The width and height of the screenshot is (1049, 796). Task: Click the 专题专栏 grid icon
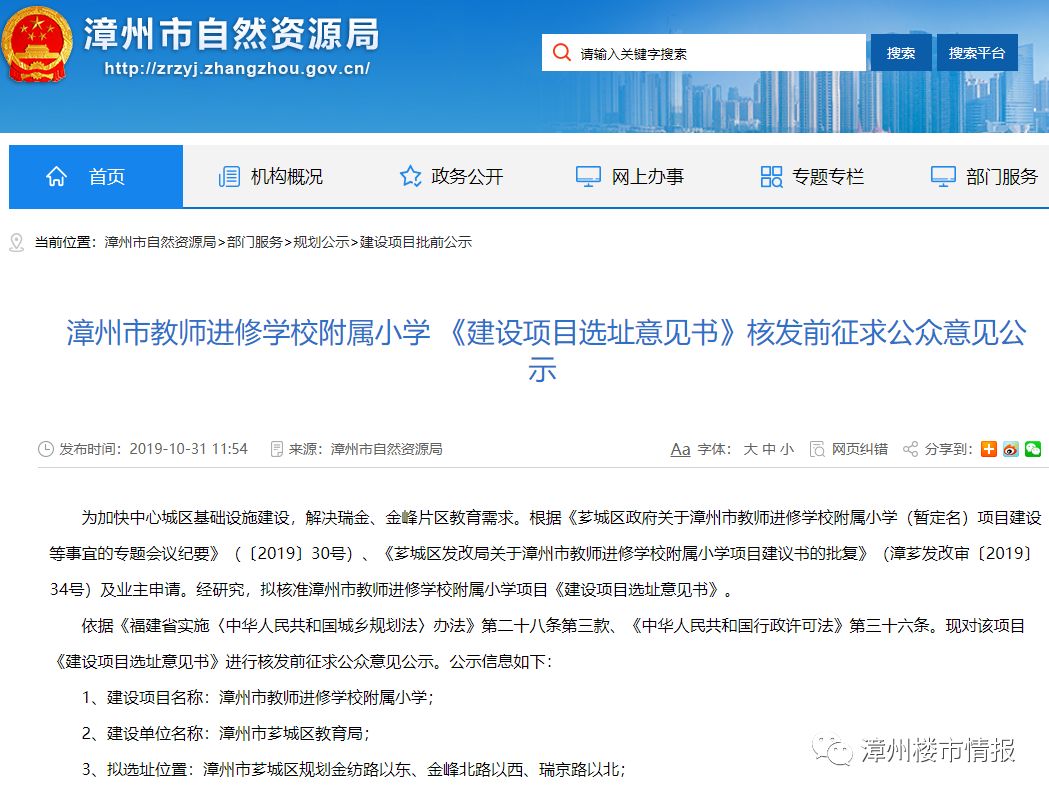pyautogui.click(x=770, y=176)
